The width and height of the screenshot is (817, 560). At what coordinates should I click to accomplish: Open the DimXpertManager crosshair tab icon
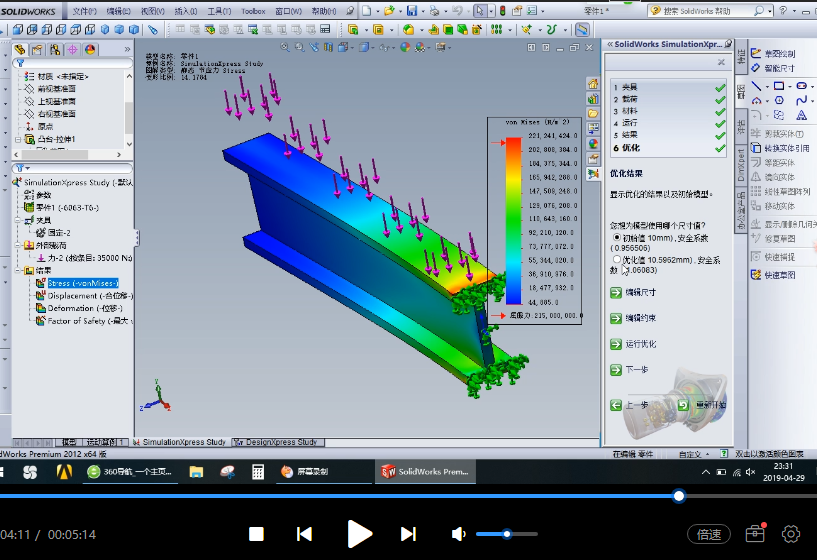72,49
